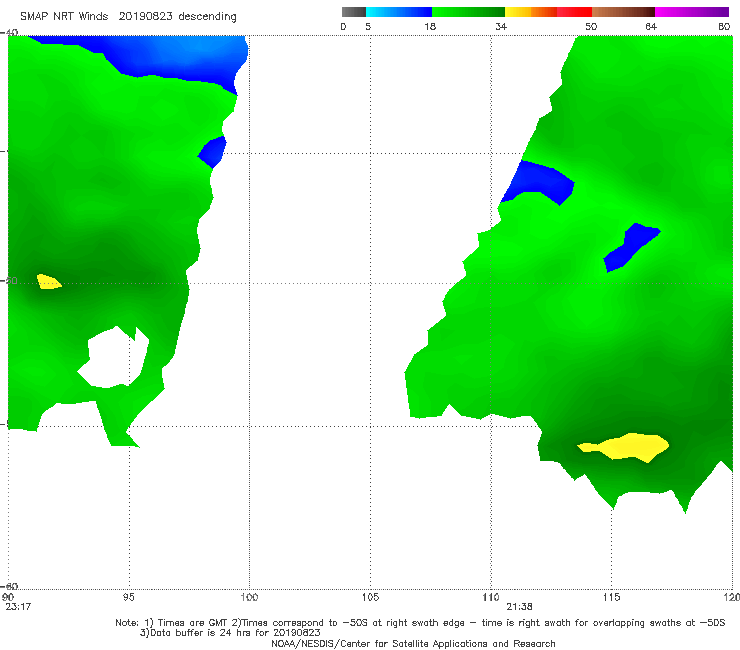This screenshot has height=650, width=740.
Task: Click the green segment of the color bar
Action: (468, 12)
